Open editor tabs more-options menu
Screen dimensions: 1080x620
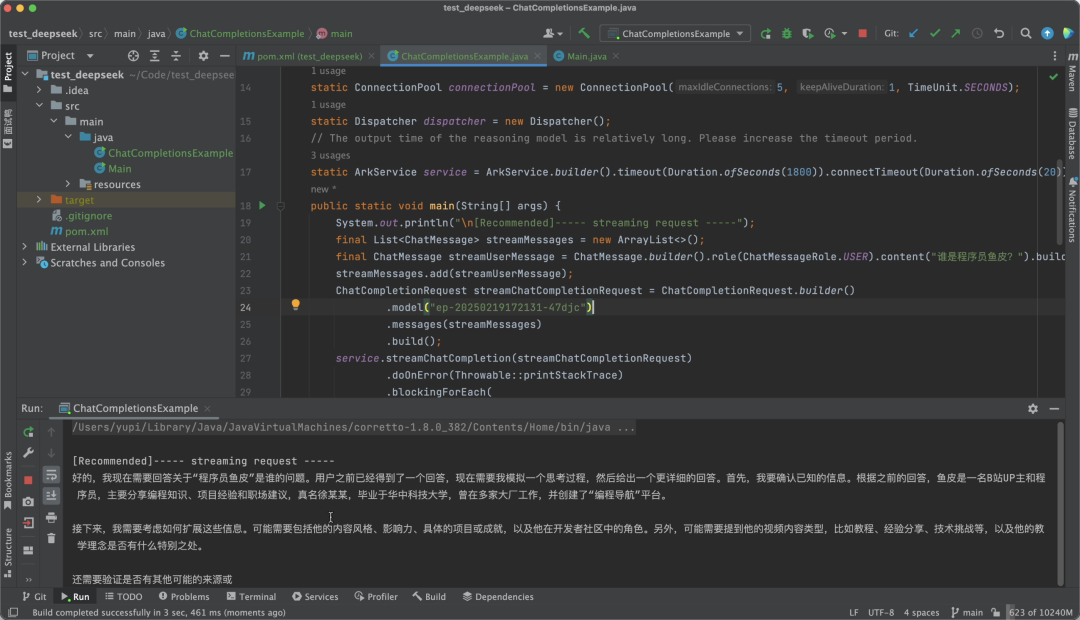(x=1055, y=56)
